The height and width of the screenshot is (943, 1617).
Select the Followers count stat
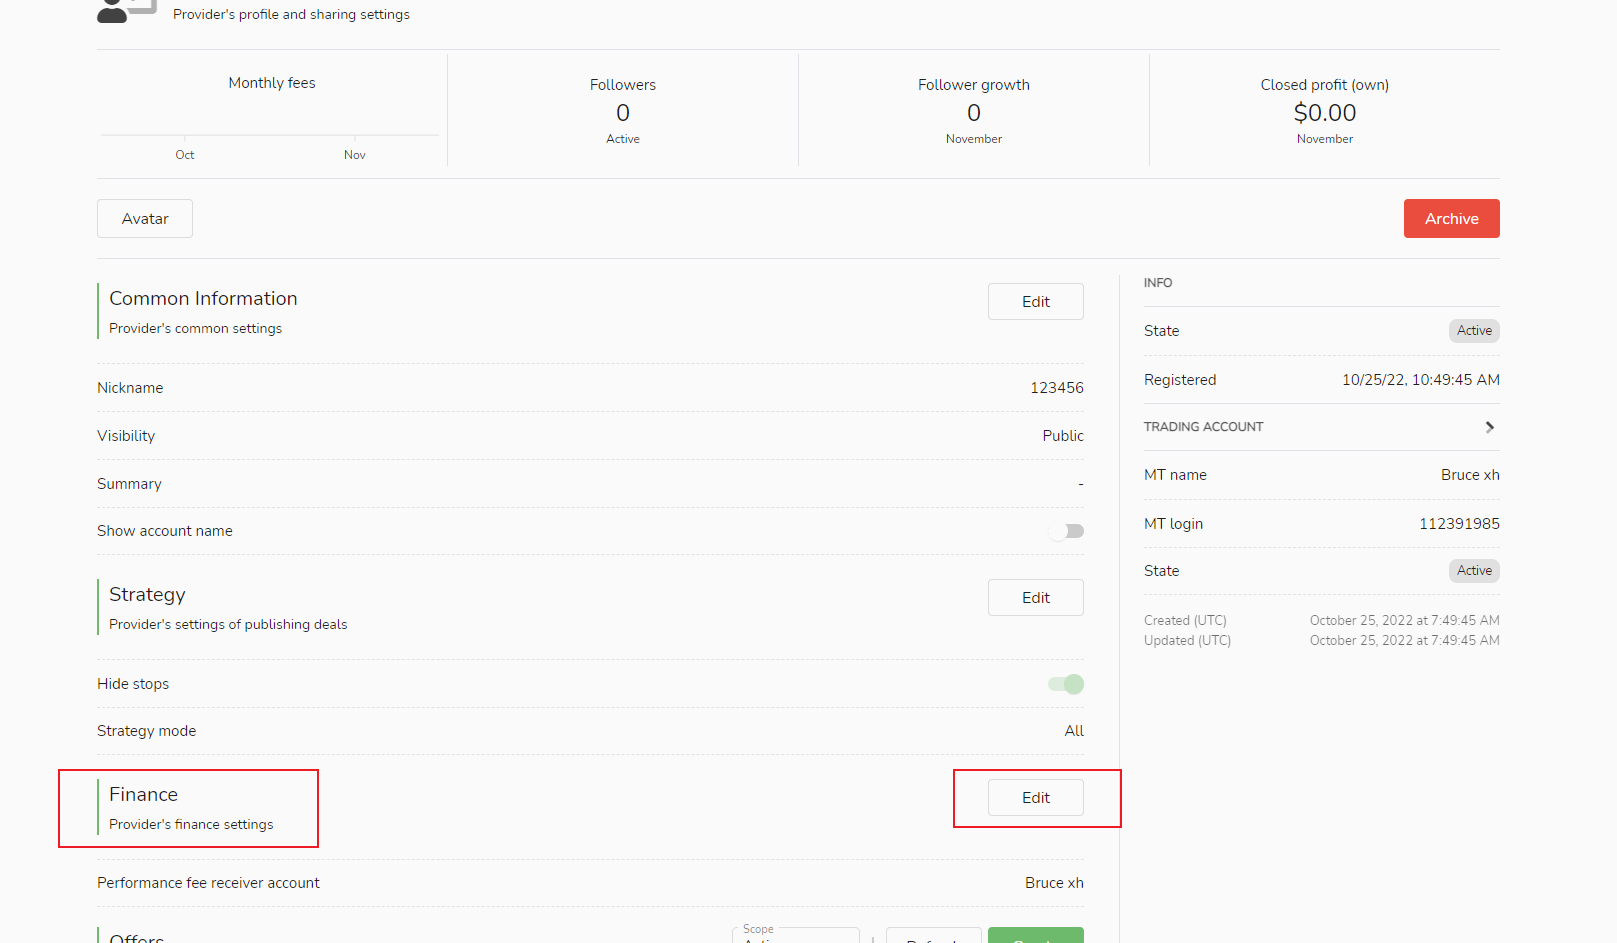tap(622, 113)
